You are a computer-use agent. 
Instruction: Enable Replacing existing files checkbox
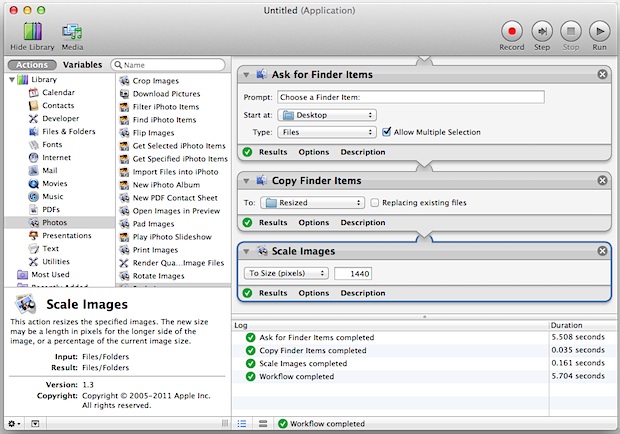(x=374, y=203)
